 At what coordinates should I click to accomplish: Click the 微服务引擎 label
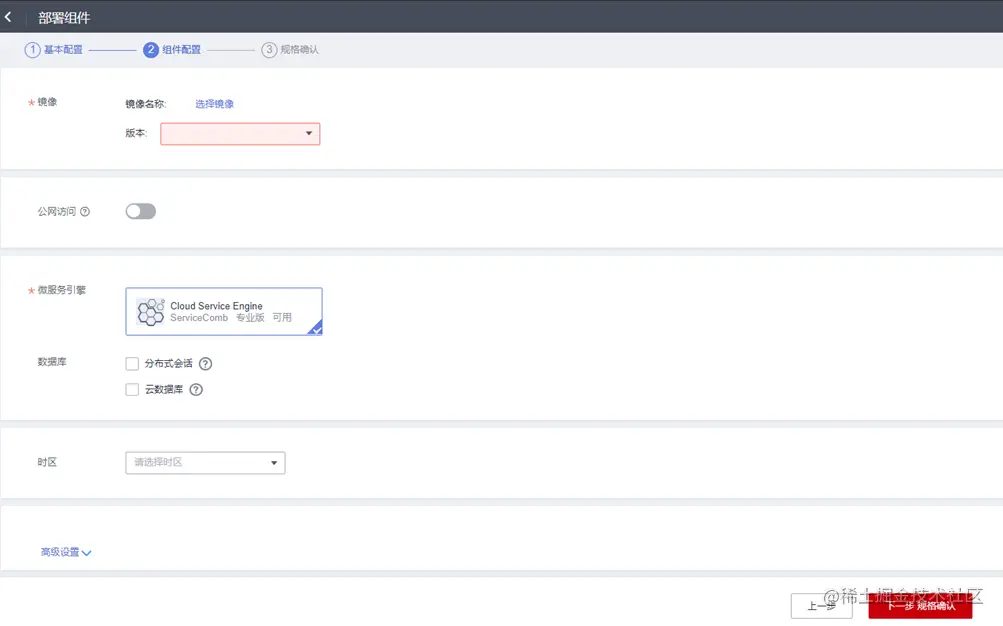tap(61, 290)
